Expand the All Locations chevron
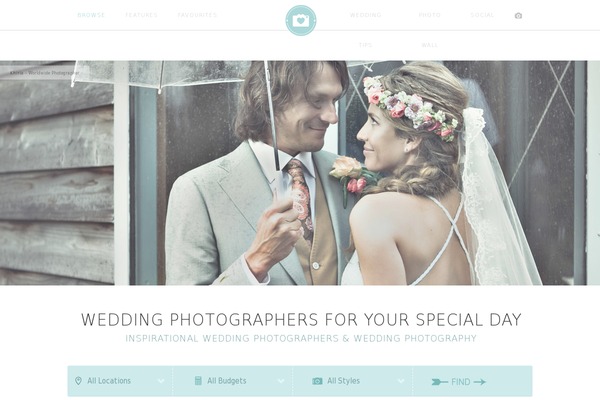600x400 pixels. click(161, 381)
